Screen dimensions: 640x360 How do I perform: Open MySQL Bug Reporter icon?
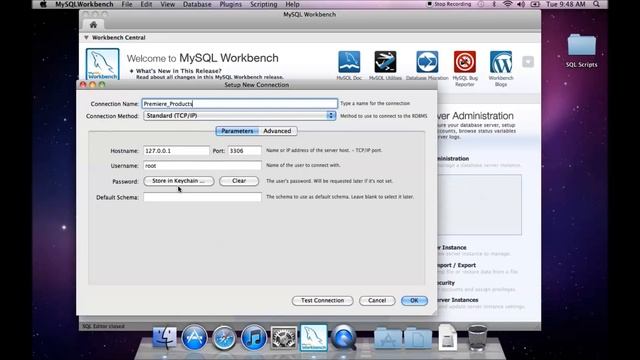click(464, 62)
